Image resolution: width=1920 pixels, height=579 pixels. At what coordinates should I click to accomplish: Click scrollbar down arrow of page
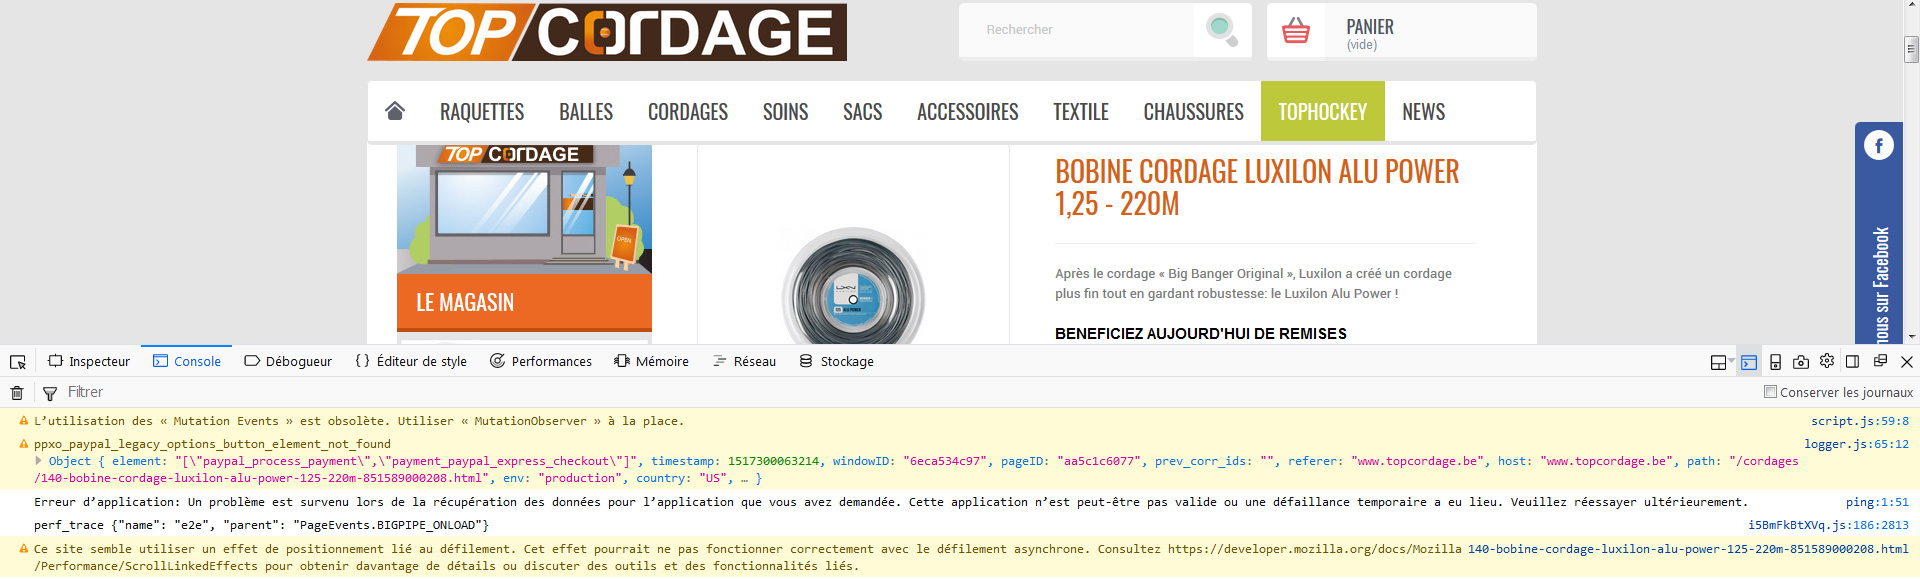pyautogui.click(x=1911, y=337)
